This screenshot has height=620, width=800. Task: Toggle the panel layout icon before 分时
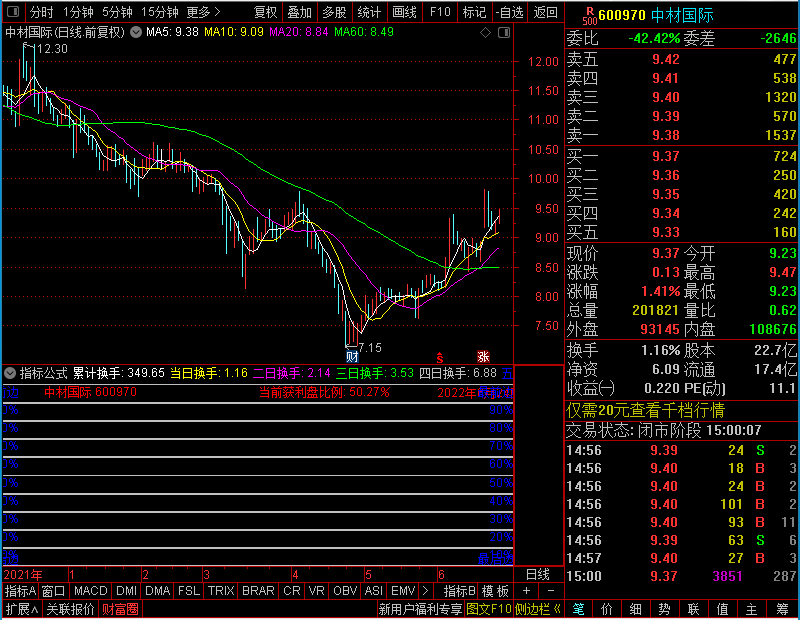(13, 11)
